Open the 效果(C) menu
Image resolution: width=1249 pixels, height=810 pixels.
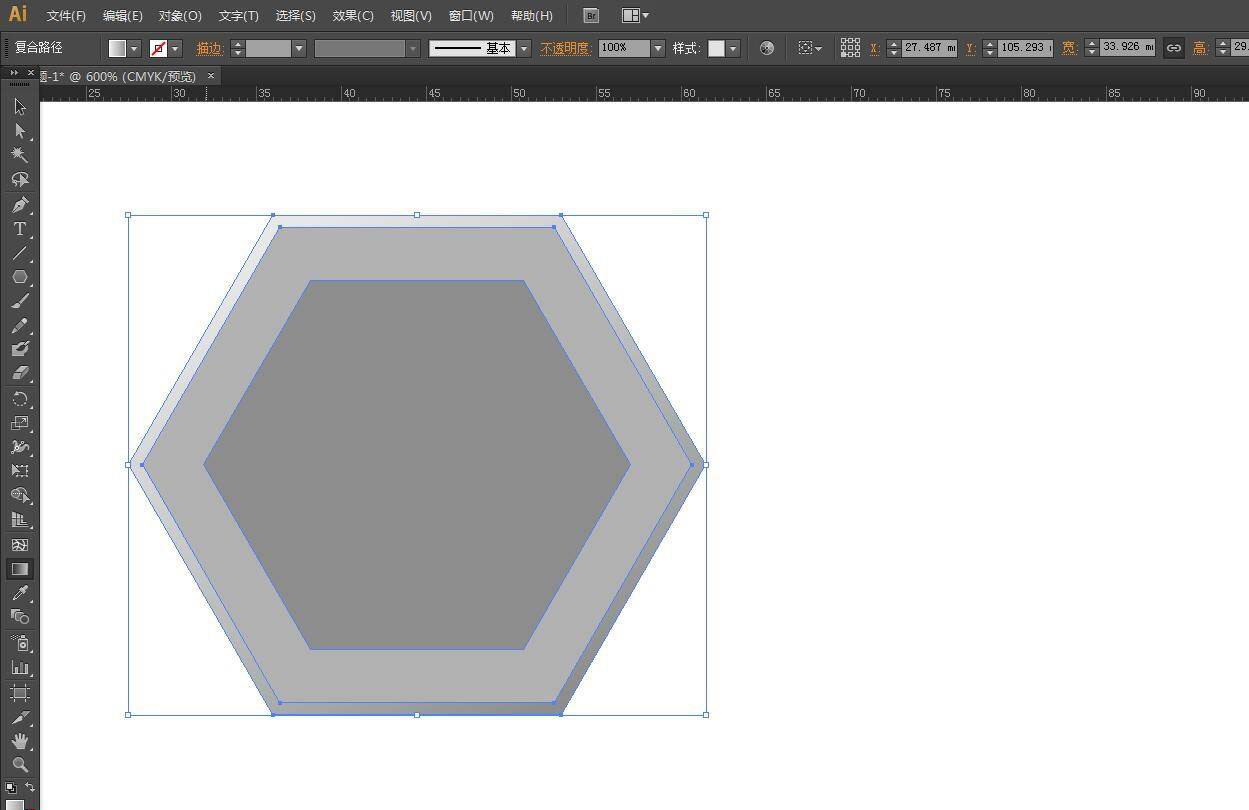tap(353, 16)
